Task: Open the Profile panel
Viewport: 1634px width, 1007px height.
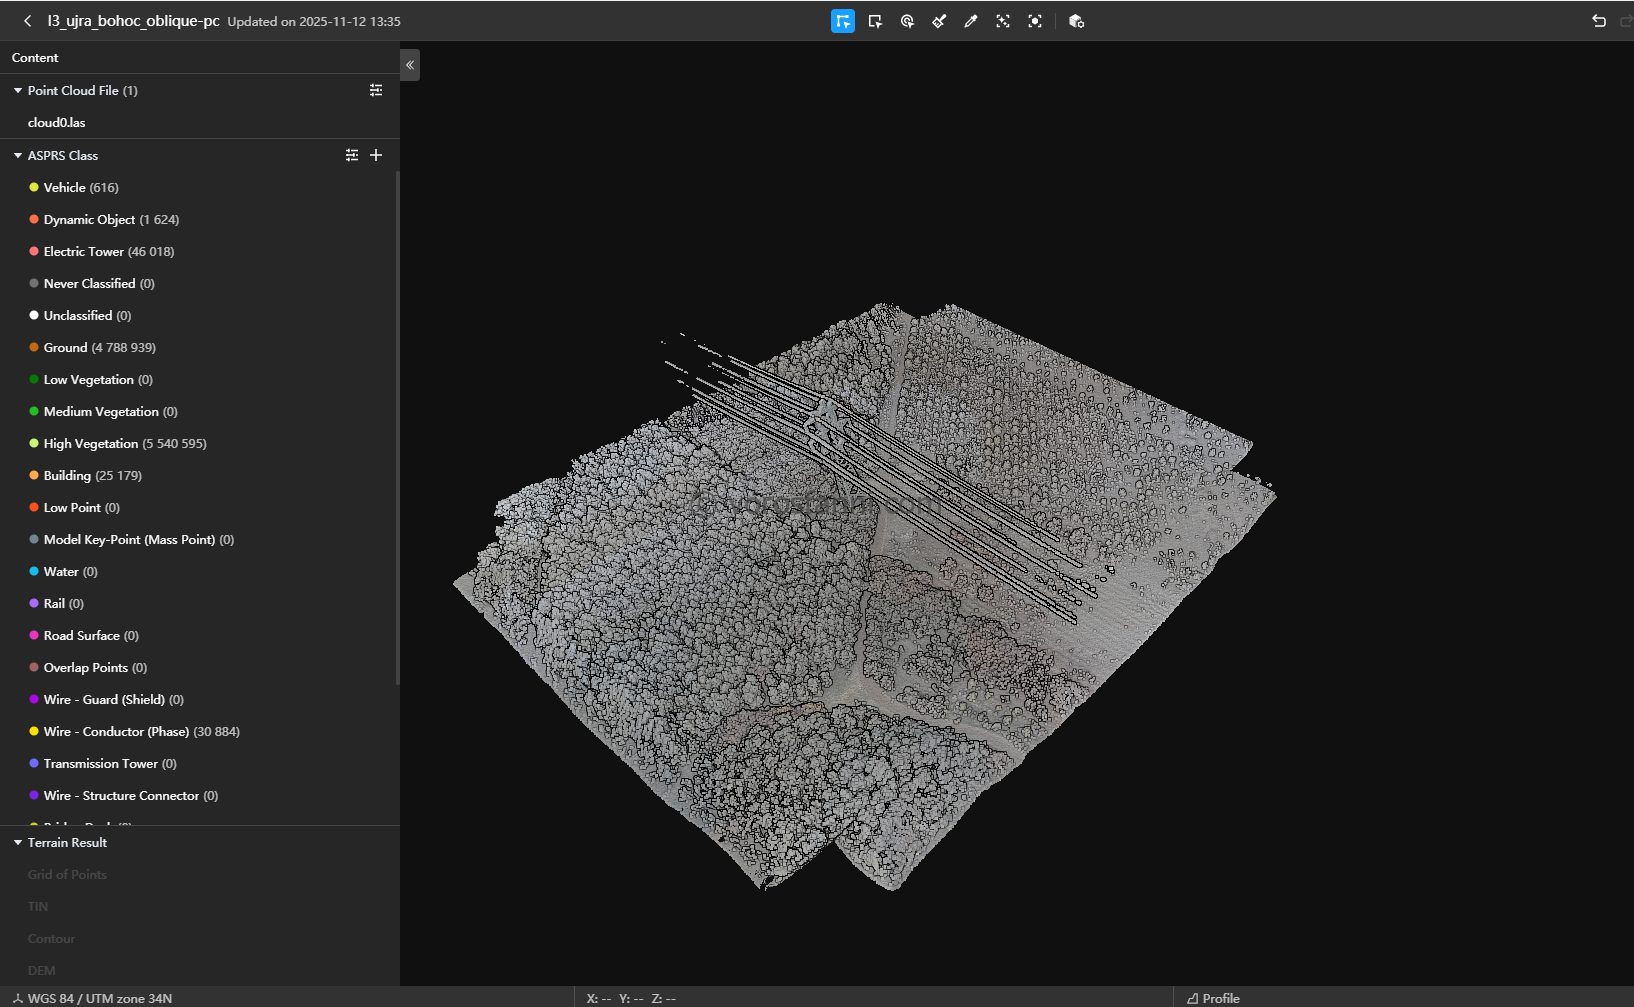Action: [x=1213, y=998]
